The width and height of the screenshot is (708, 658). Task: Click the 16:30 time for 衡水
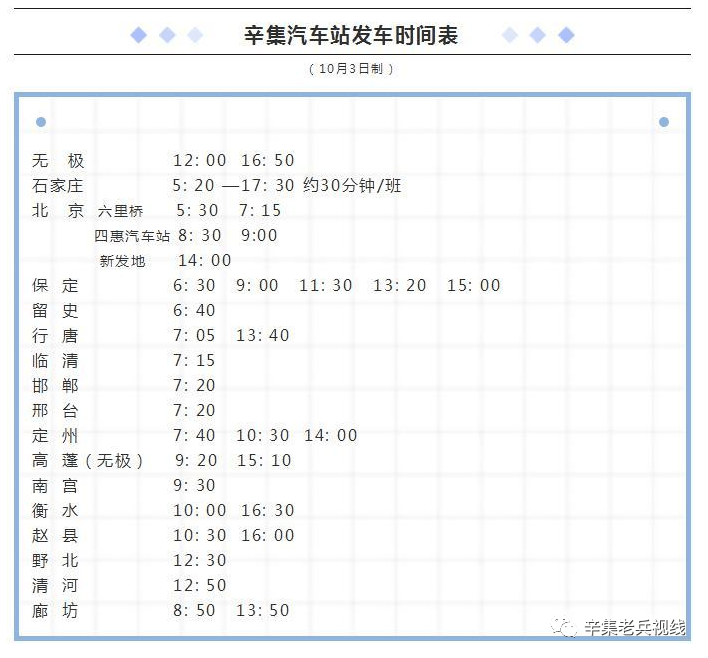267,511
